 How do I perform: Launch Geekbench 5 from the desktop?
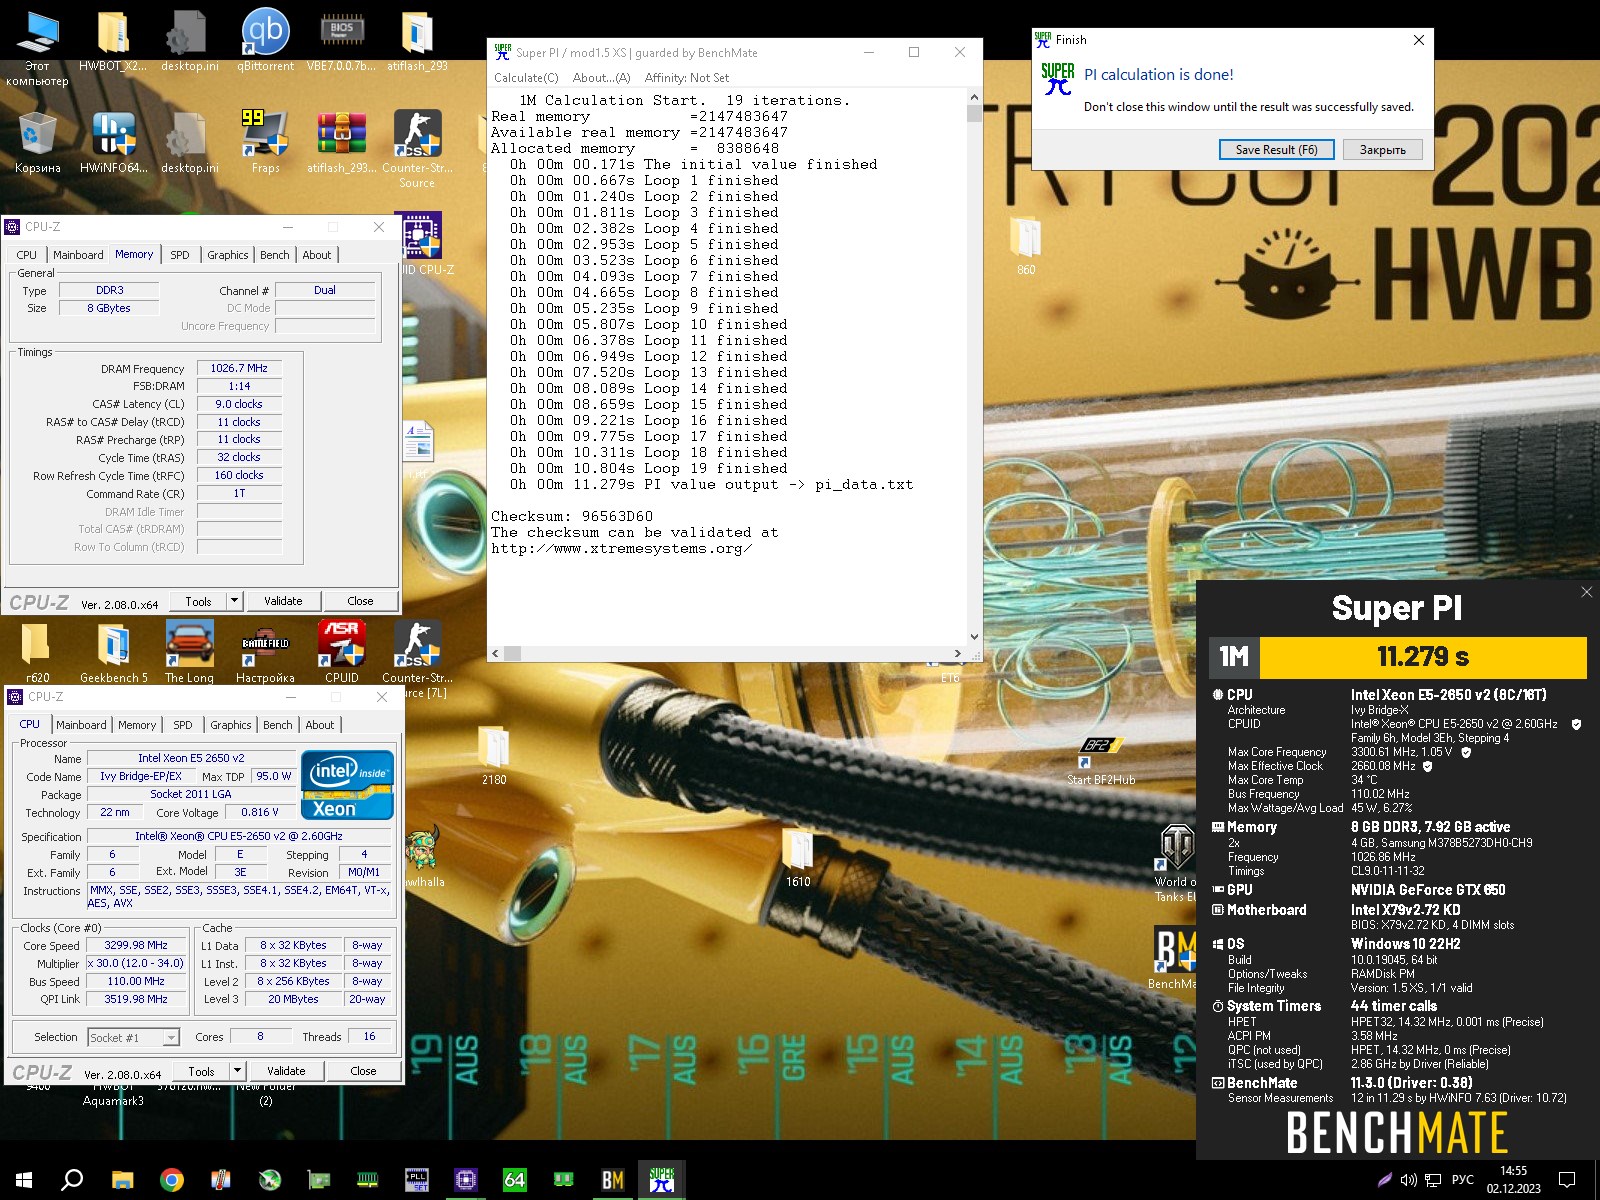113,652
